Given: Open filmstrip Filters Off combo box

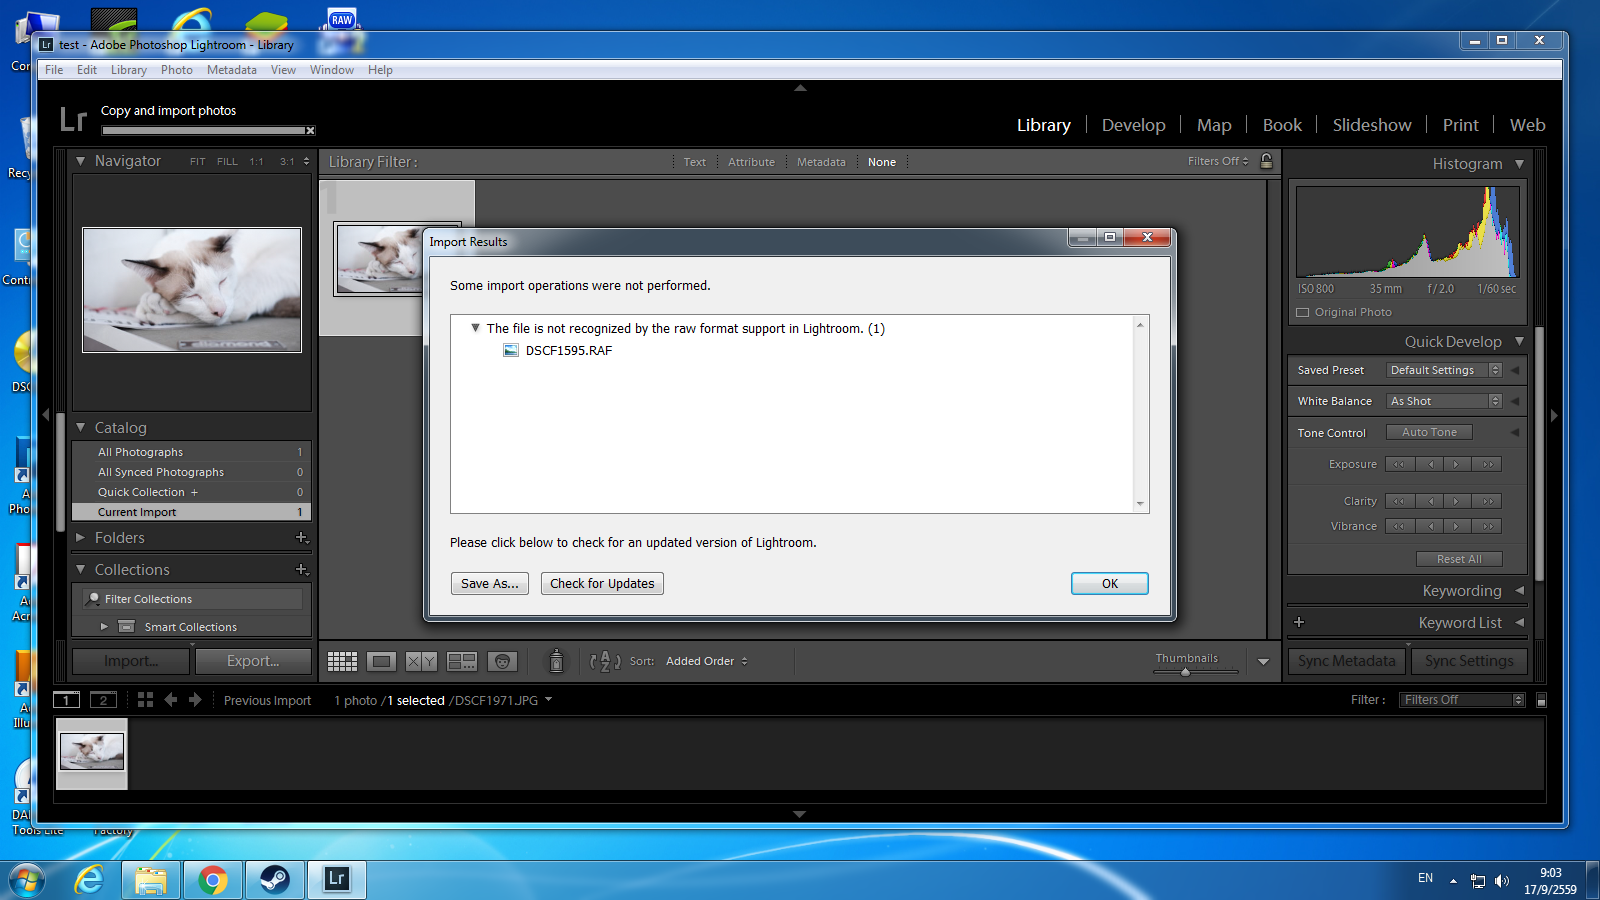Looking at the screenshot, I should point(1462,700).
